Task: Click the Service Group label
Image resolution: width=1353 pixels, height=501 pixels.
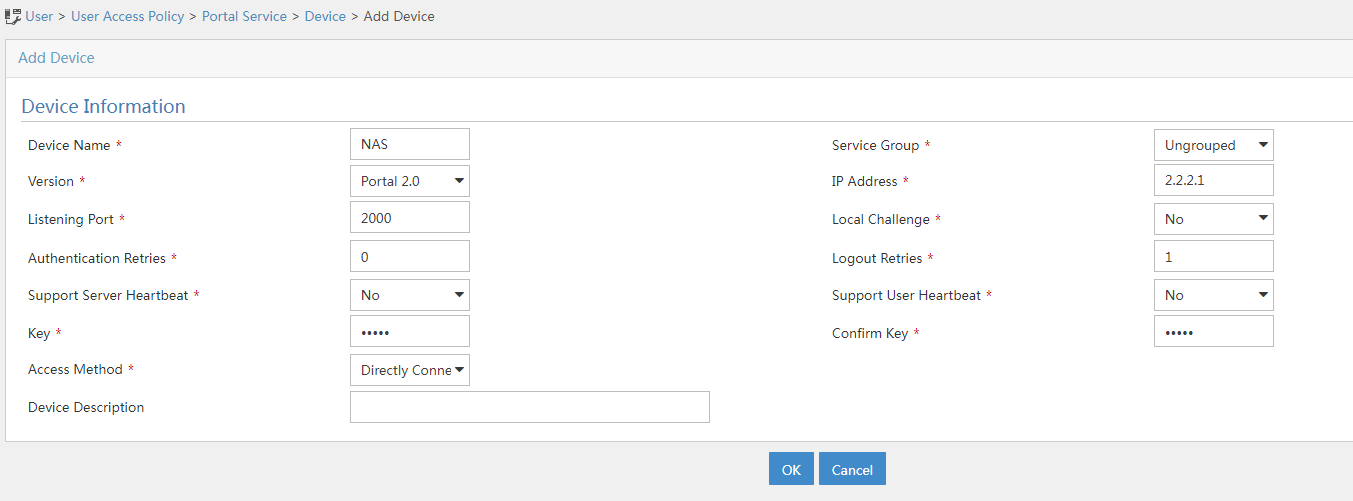Action: click(x=875, y=145)
